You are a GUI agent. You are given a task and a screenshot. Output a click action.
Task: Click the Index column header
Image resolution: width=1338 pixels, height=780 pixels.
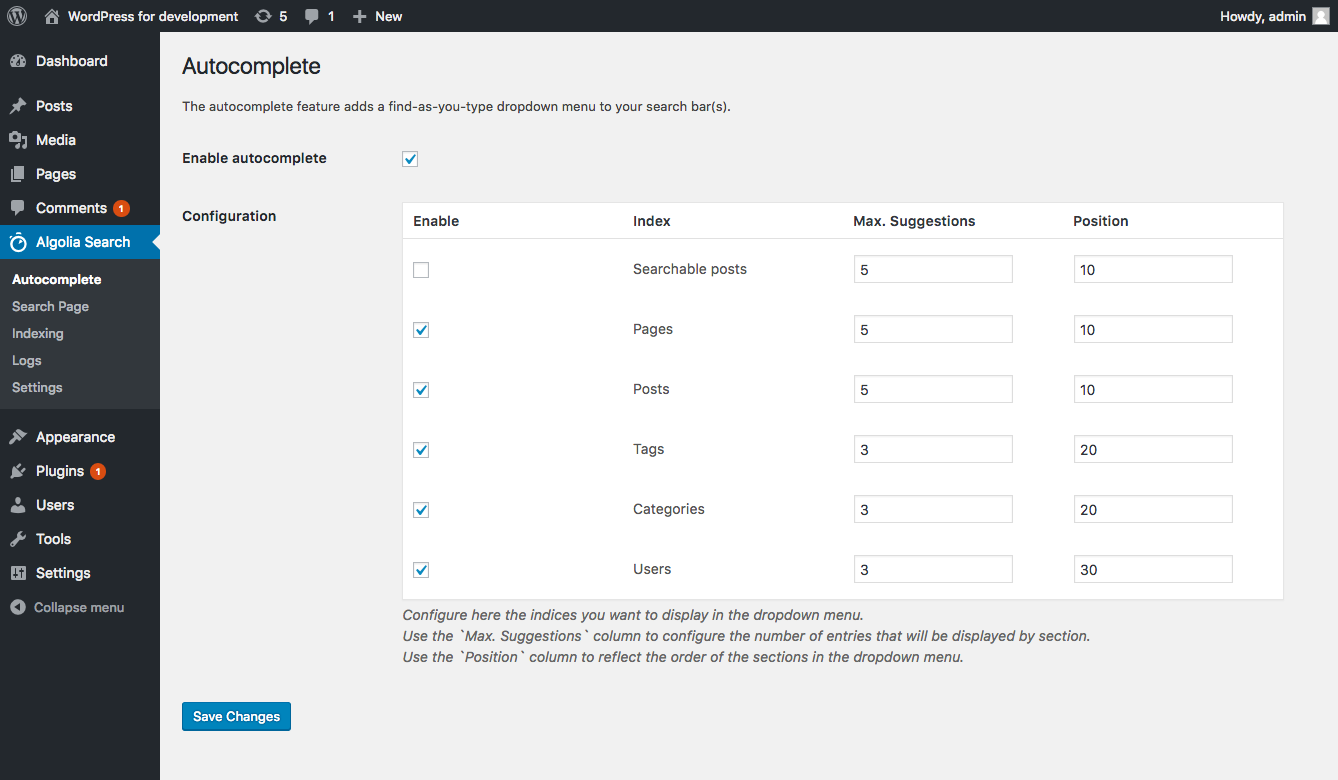tap(652, 221)
